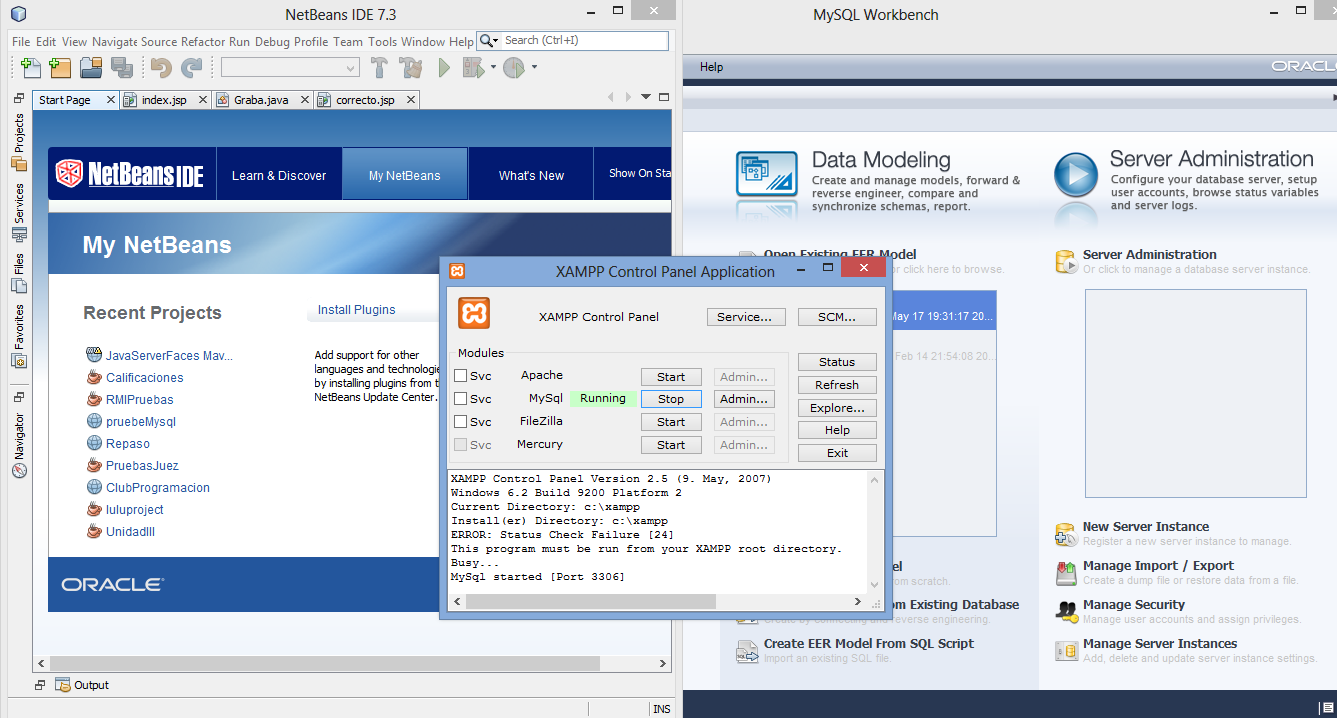
Task: Open the Files side panel in NetBeans
Action: pos(19,273)
